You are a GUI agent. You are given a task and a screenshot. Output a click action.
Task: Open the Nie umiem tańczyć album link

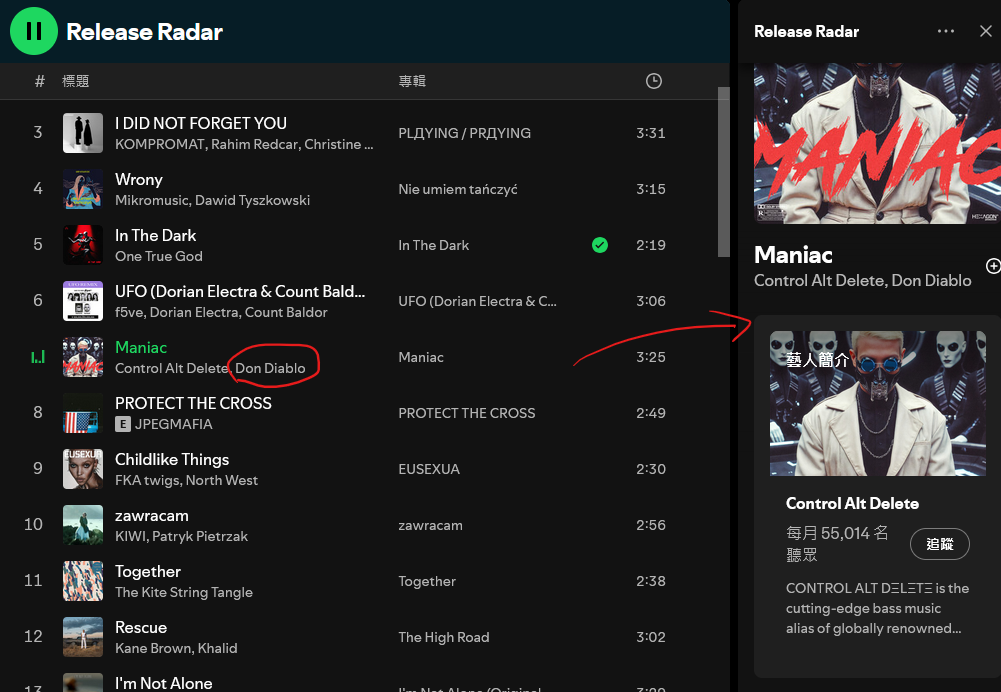458,190
